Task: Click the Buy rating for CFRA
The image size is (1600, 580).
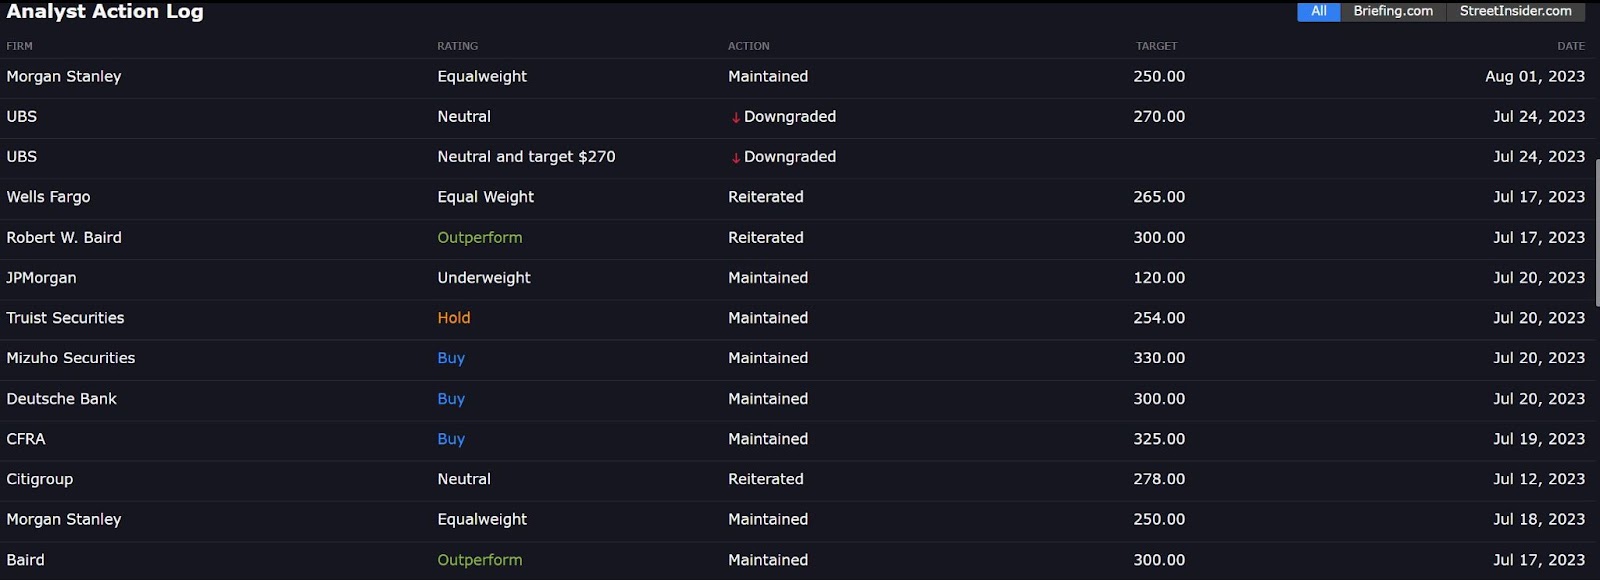Action: pos(451,439)
